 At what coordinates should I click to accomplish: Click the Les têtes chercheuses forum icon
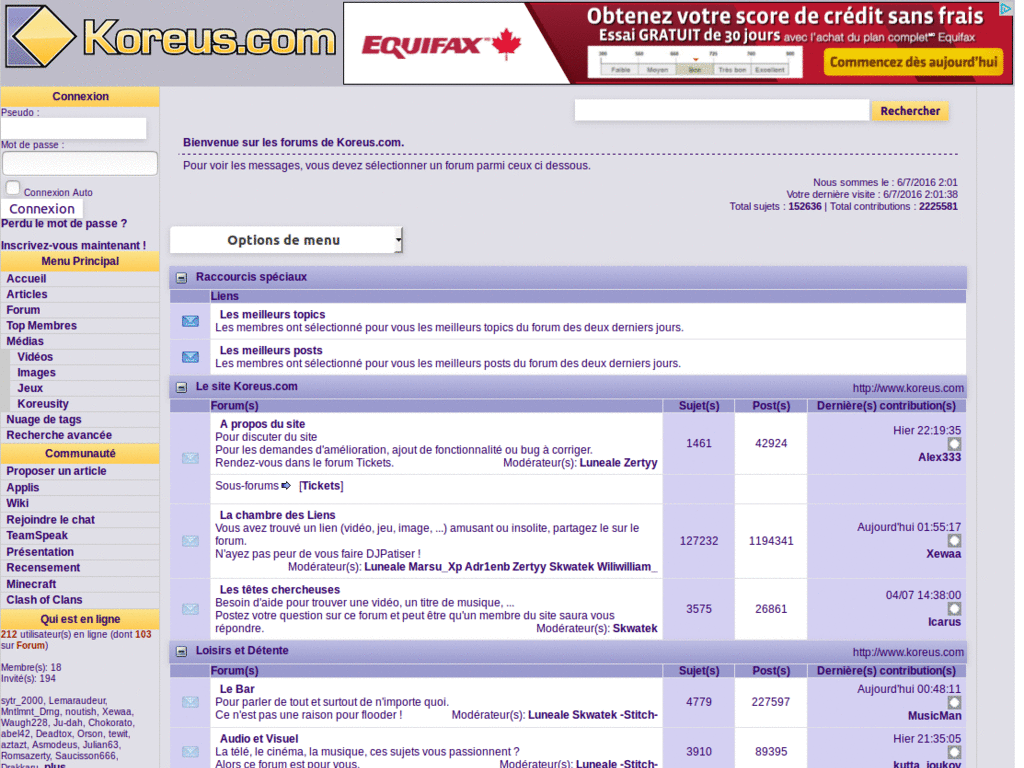[x=190, y=609]
